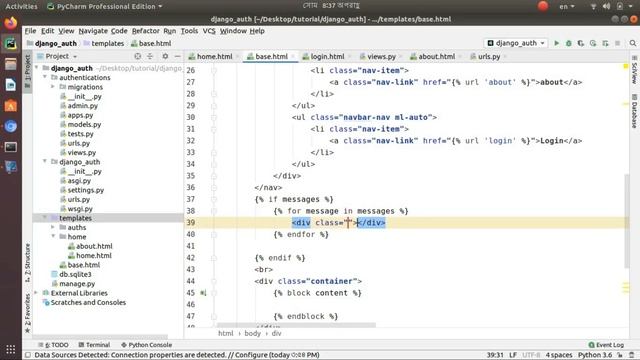Open the Structure tool window
The width and height of the screenshot is (640, 360).
coord(27,262)
